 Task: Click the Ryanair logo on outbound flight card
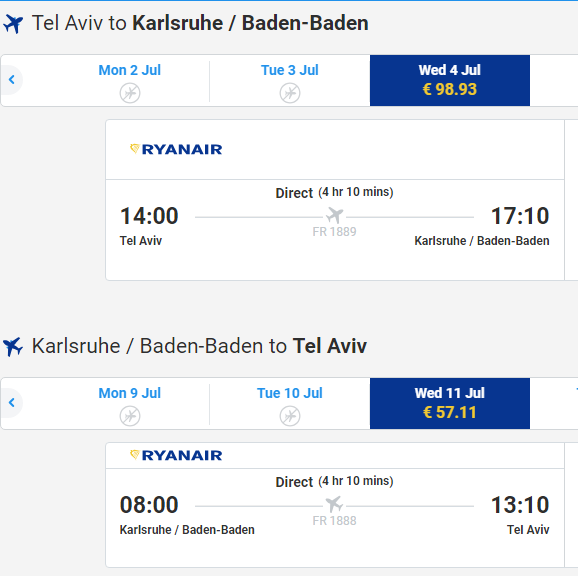(x=176, y=149)
